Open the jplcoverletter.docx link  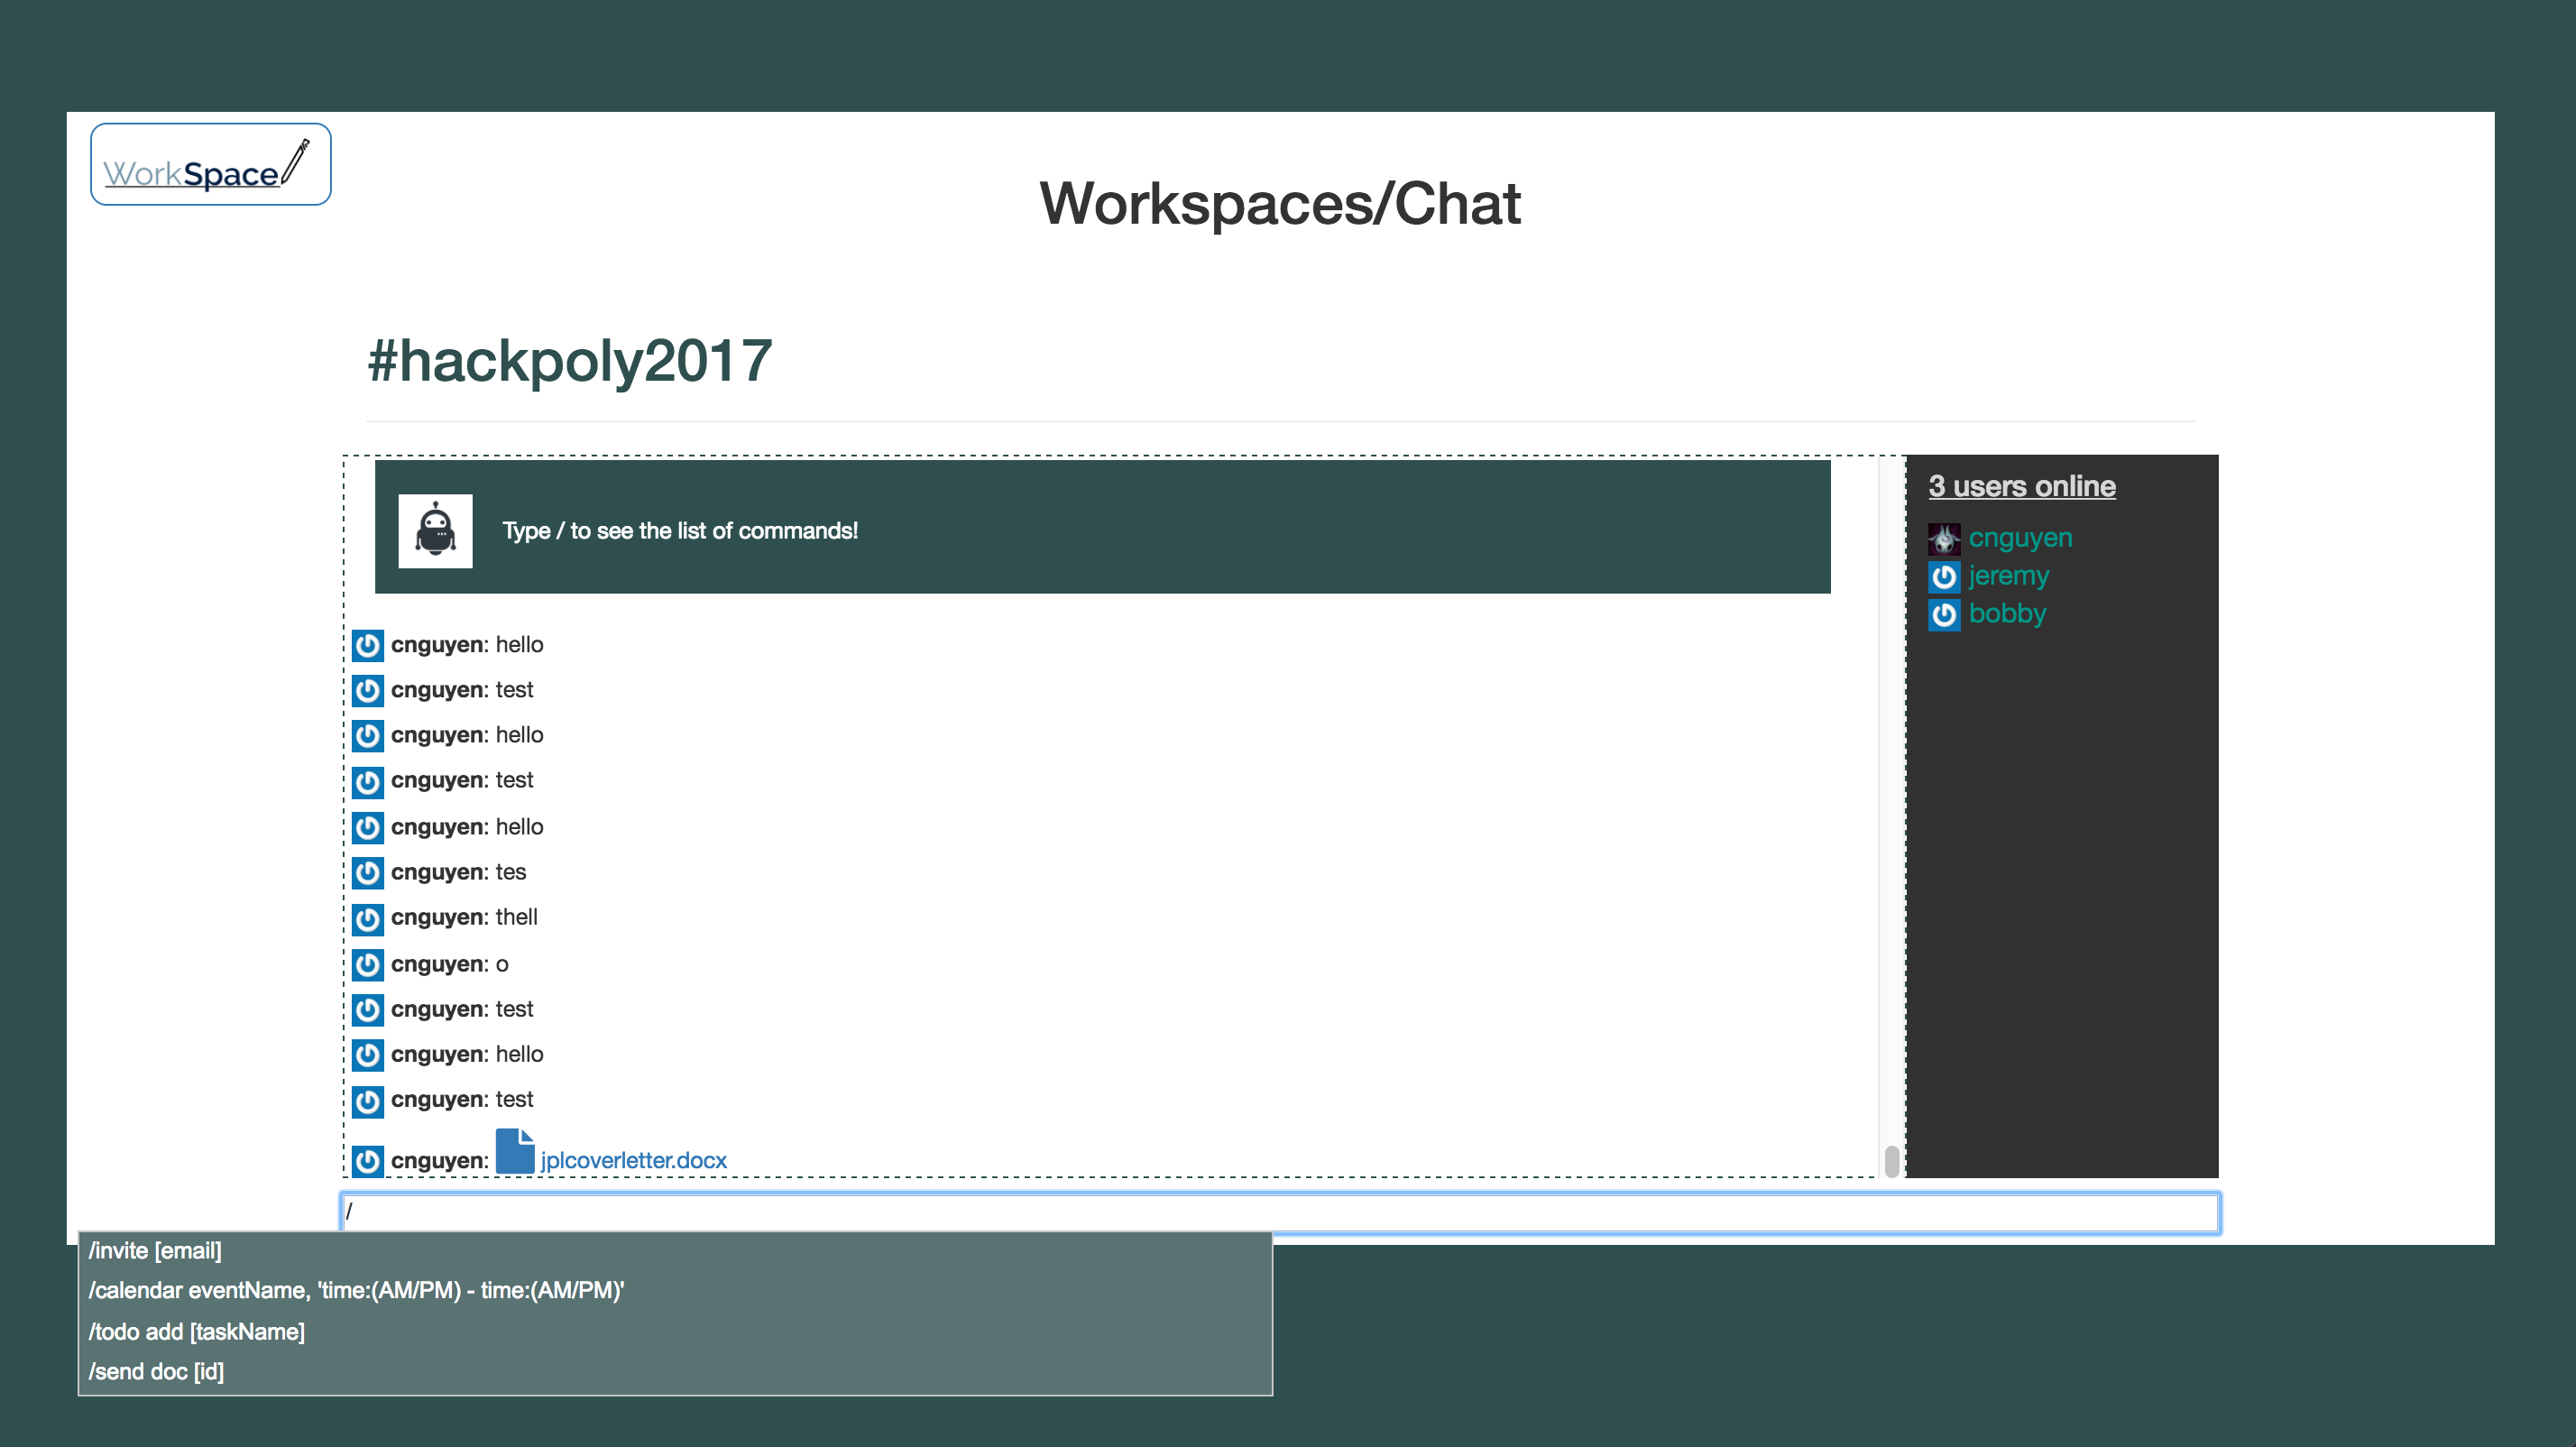(633, 1161)
